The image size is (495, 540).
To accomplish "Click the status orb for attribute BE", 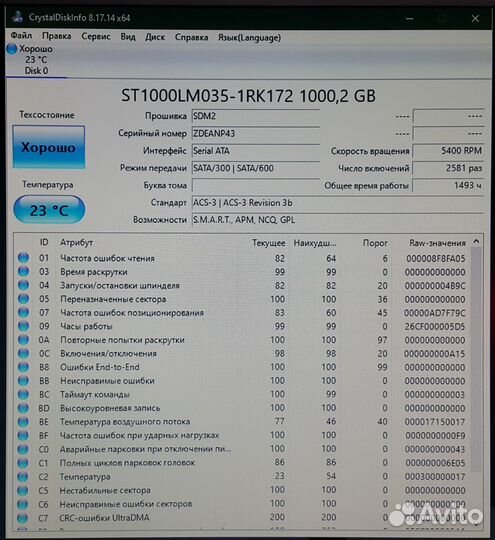I will pos(23,422).
